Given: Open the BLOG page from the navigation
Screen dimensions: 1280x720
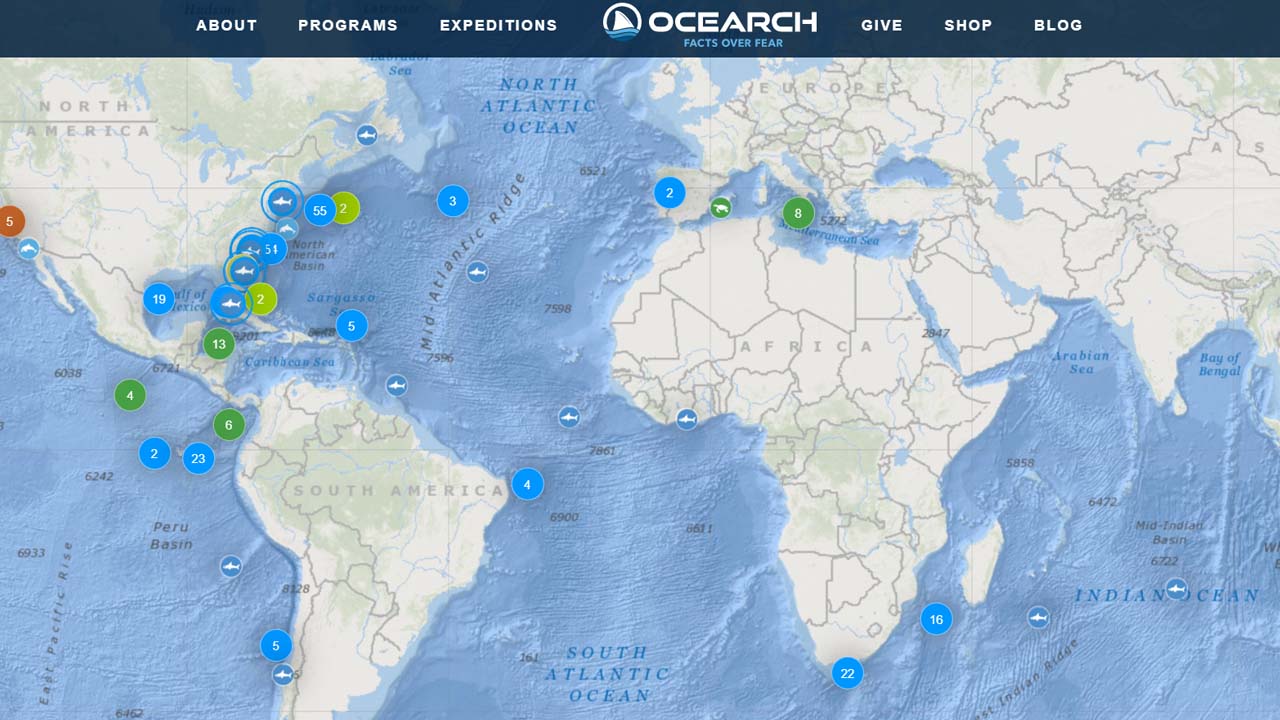Looking at the screenshot, I should click(1058, 25).
